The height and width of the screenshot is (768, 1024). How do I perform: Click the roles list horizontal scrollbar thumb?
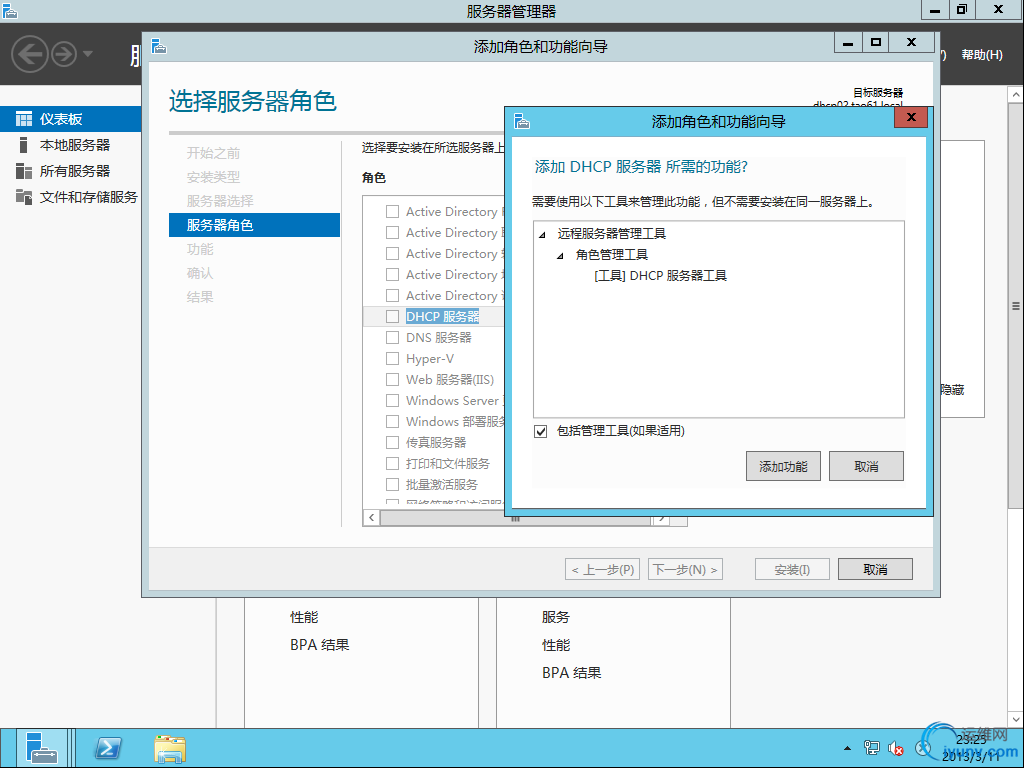click(x=515, y=519)
